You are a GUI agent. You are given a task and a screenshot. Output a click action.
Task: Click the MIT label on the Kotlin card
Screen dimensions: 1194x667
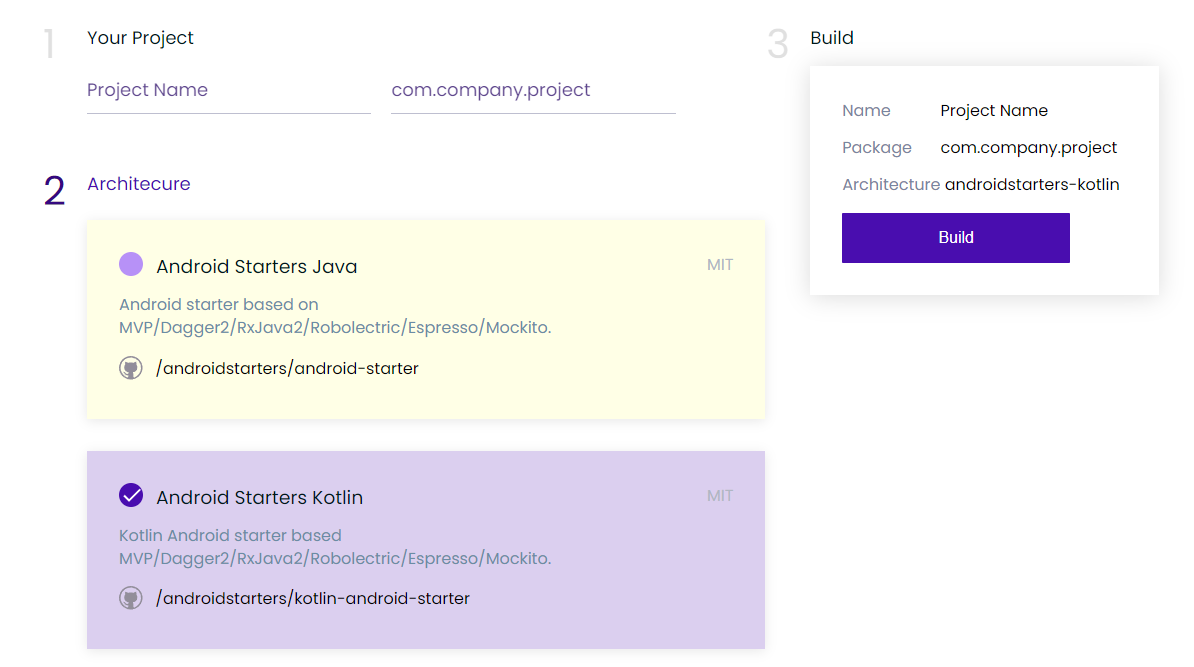(x=720, y=495)
